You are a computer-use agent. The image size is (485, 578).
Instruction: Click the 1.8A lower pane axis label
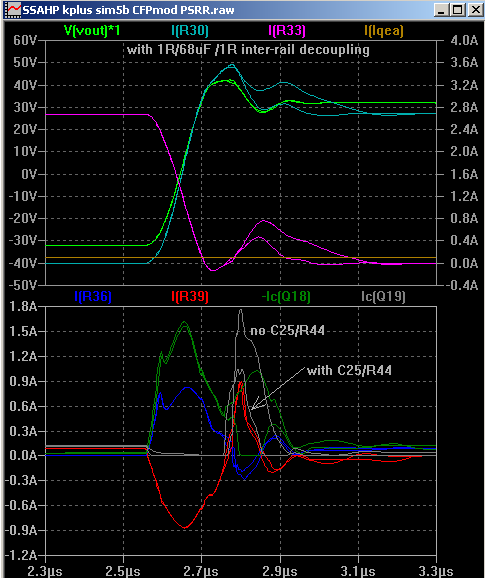pos(23,306)
